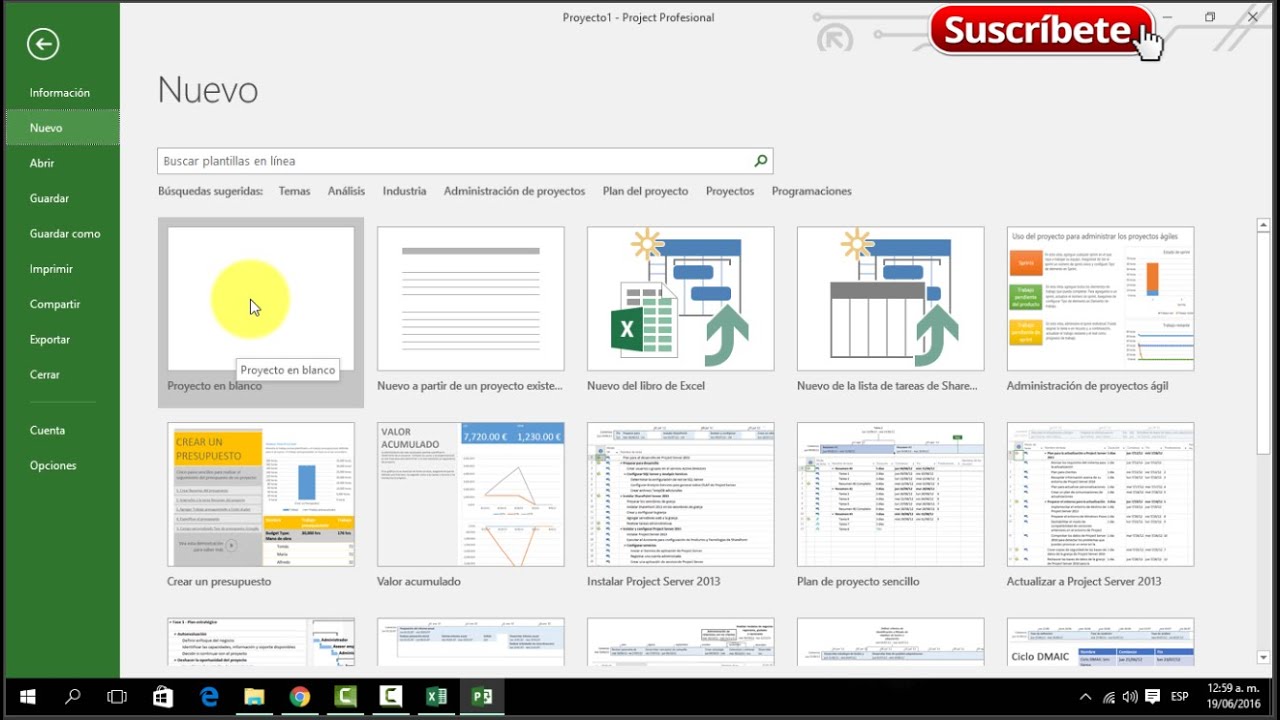Select Guardar in the sidebar

coord(60,198)
